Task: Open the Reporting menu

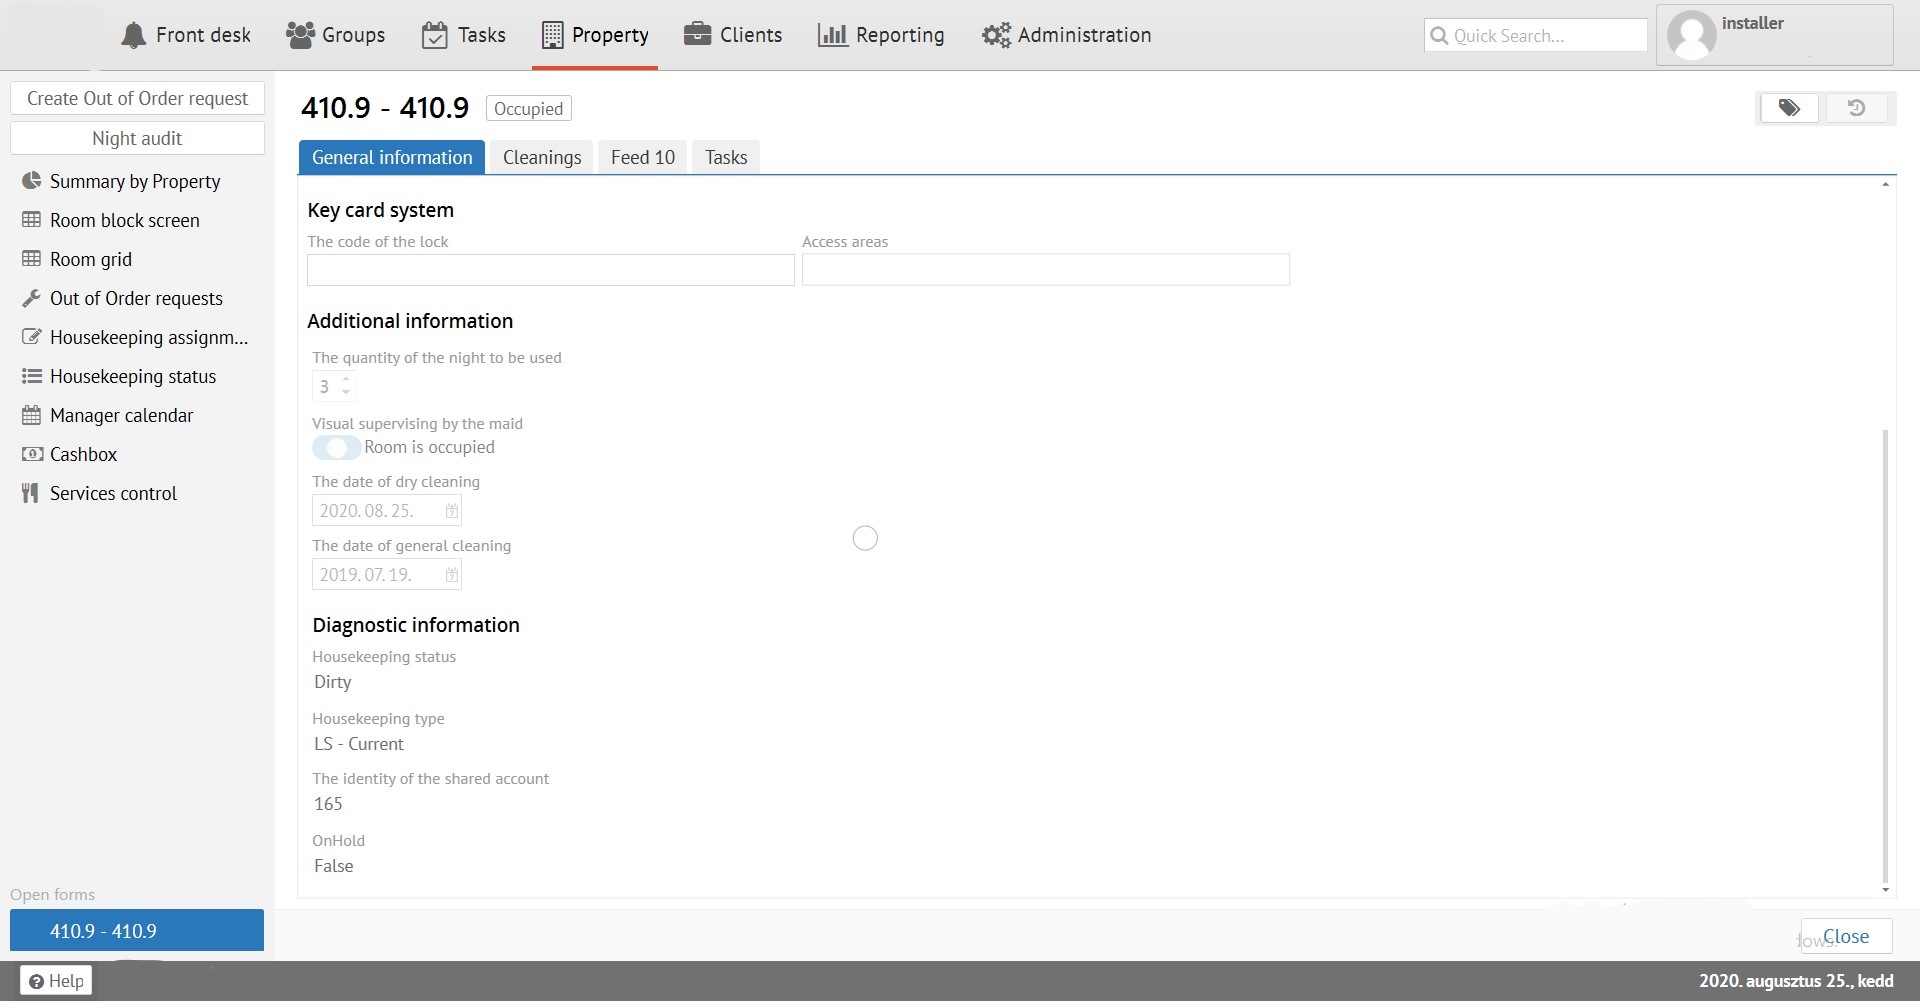Action: coord(881,35)
